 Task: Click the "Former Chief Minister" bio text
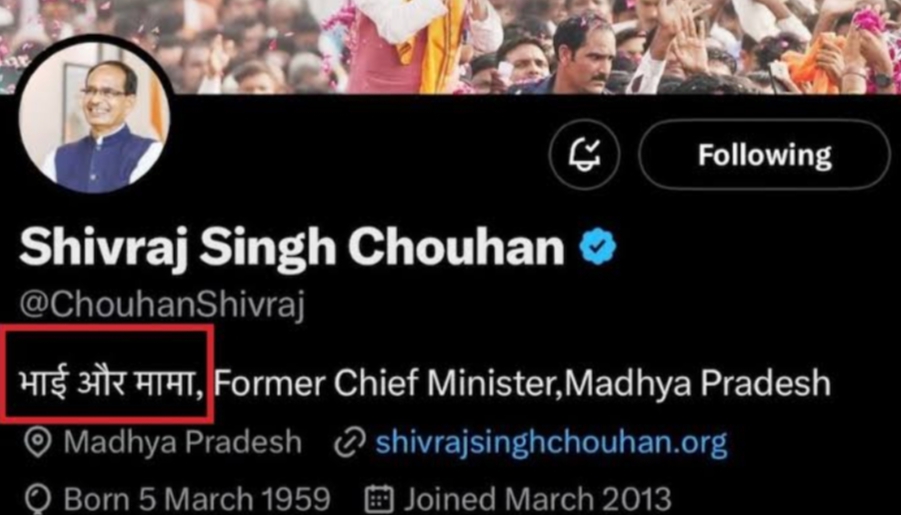382,383
